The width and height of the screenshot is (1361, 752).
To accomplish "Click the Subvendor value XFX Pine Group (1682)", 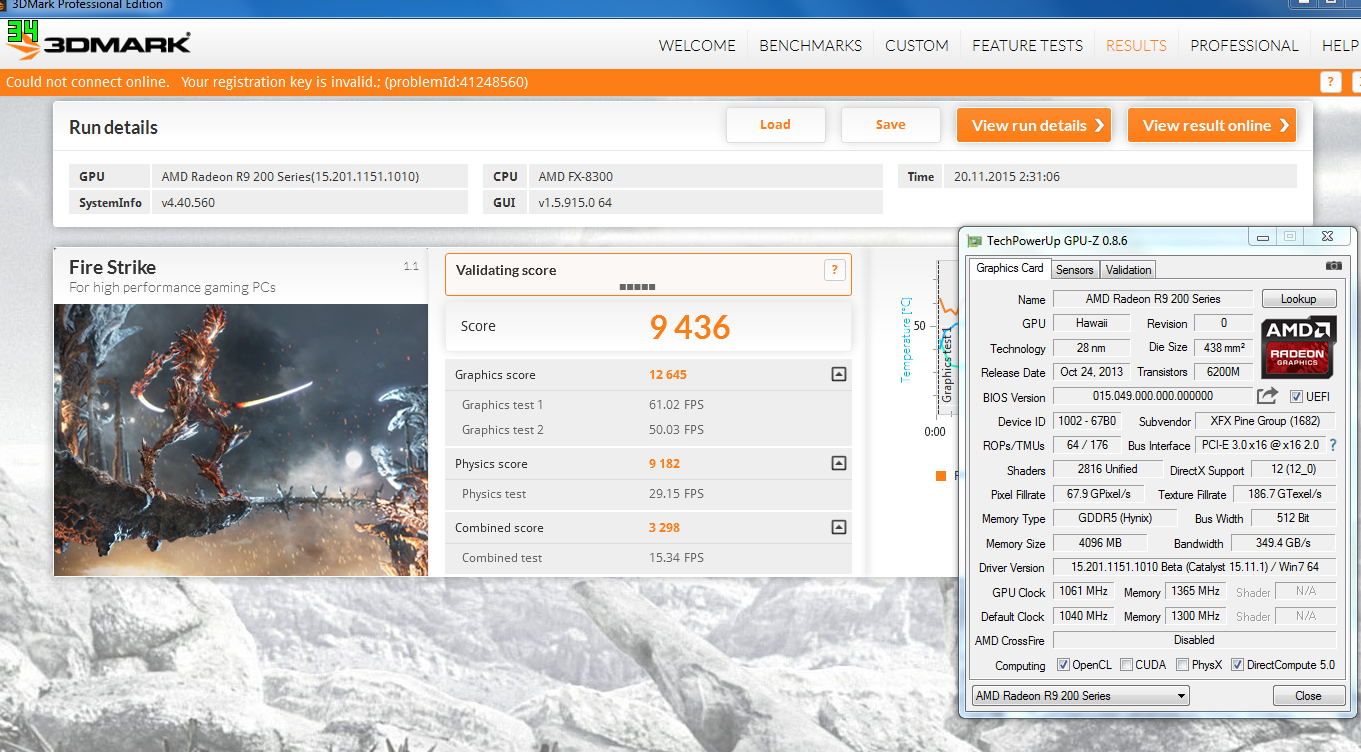I will 1266,421.
